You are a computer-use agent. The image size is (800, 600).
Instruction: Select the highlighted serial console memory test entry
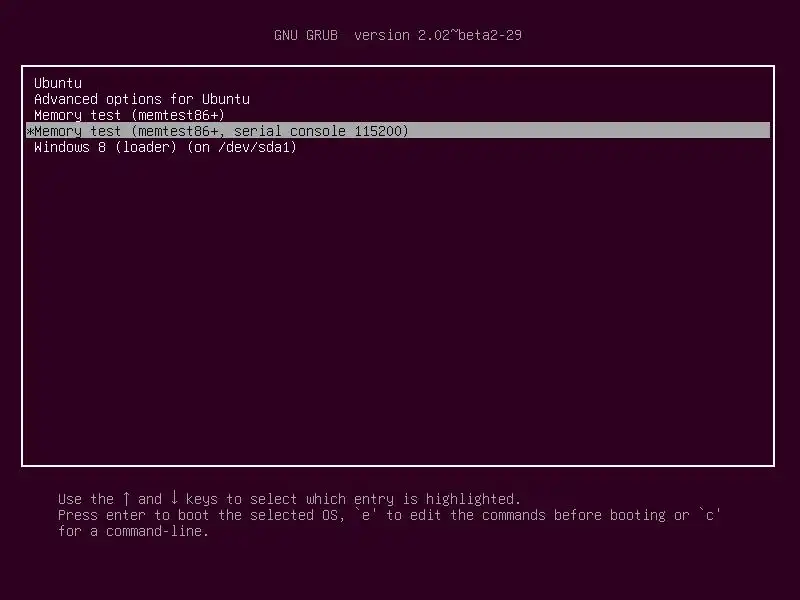398,131
